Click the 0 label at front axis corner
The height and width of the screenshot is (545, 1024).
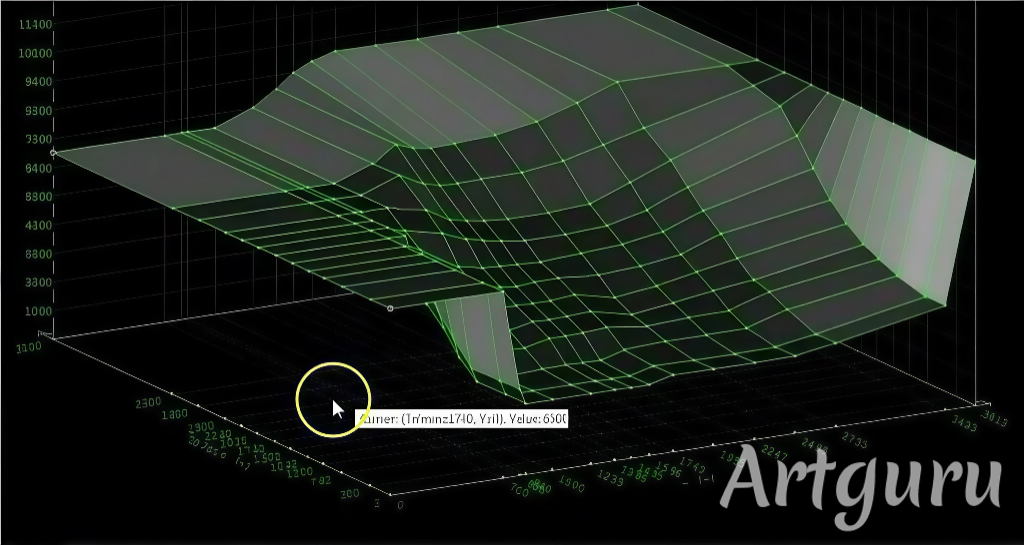[400, 505]
